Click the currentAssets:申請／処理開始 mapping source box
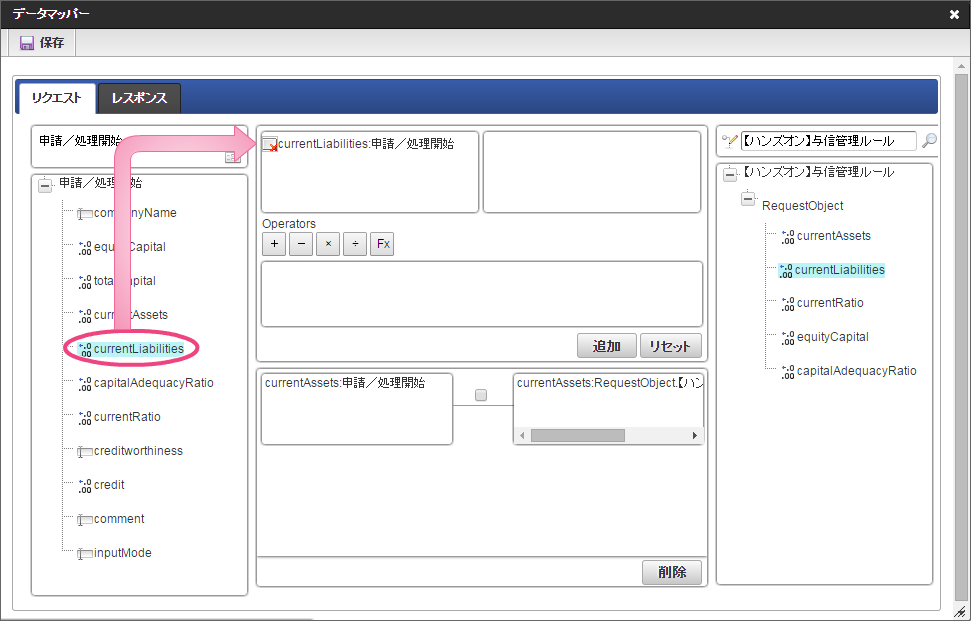The height and width of the screenshot is (621, 971). coord(357,409)
